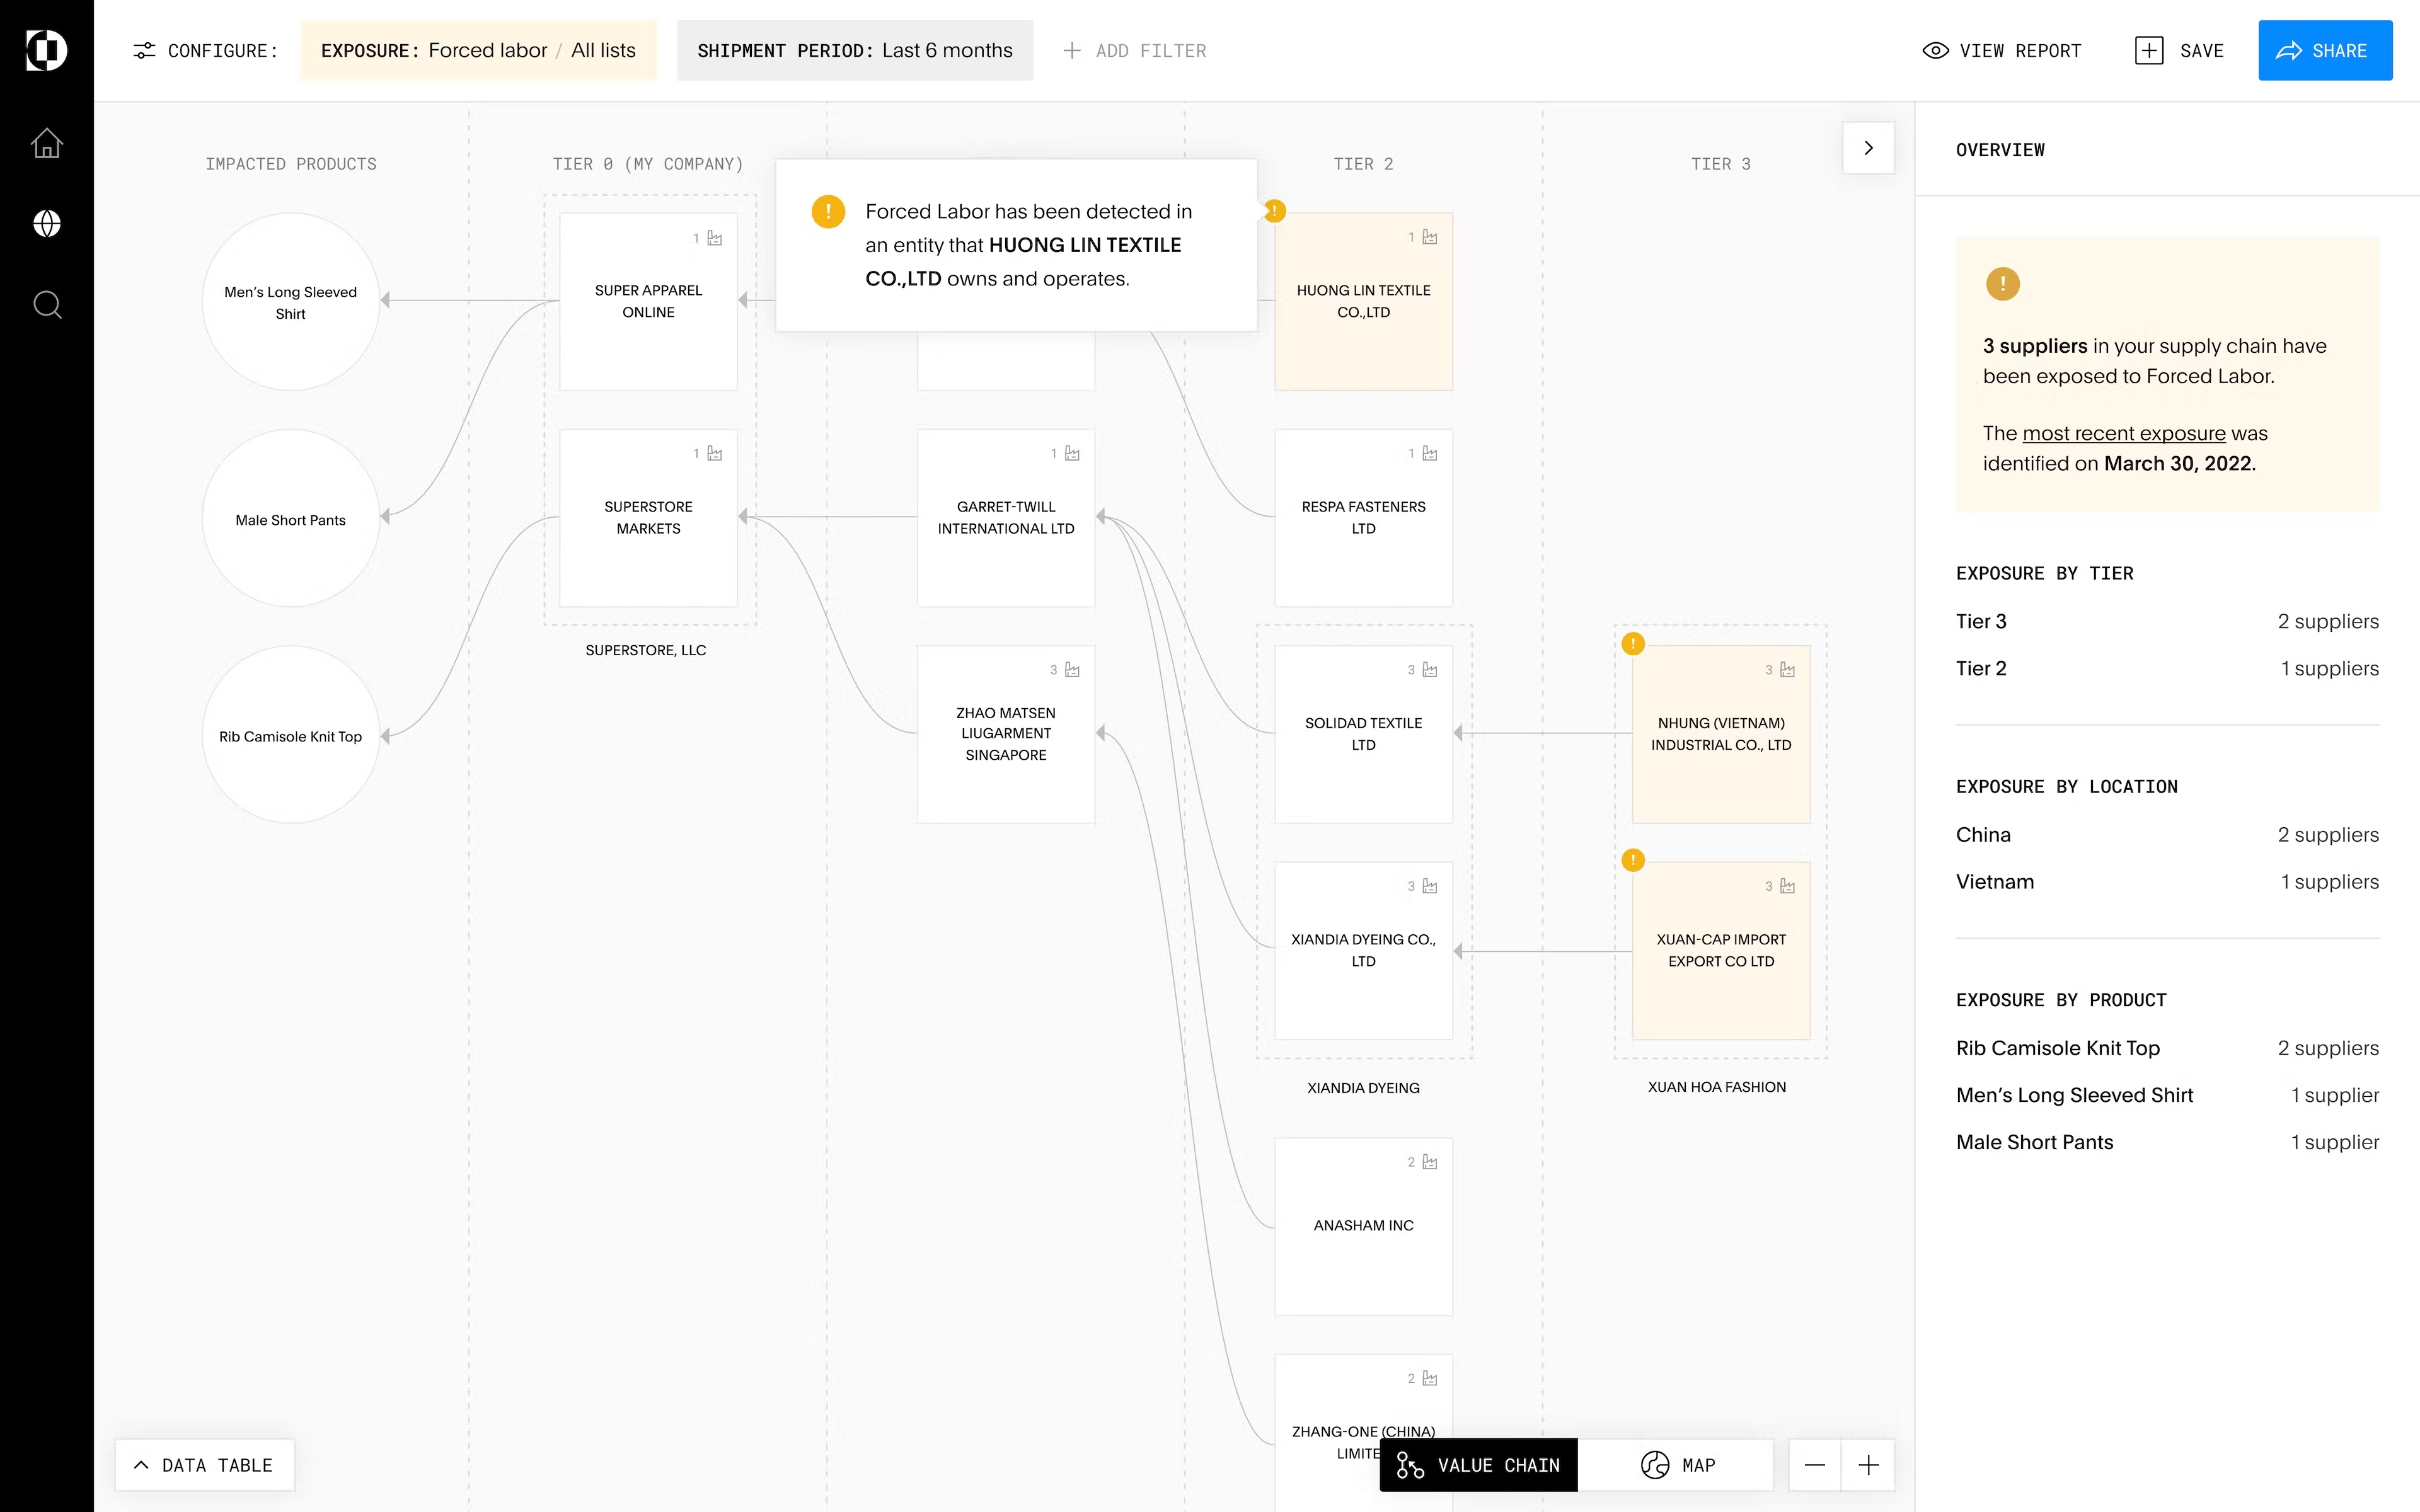Click the blue Share button
This screenshot has height=1512, width=2420.
click(2324, 51)
